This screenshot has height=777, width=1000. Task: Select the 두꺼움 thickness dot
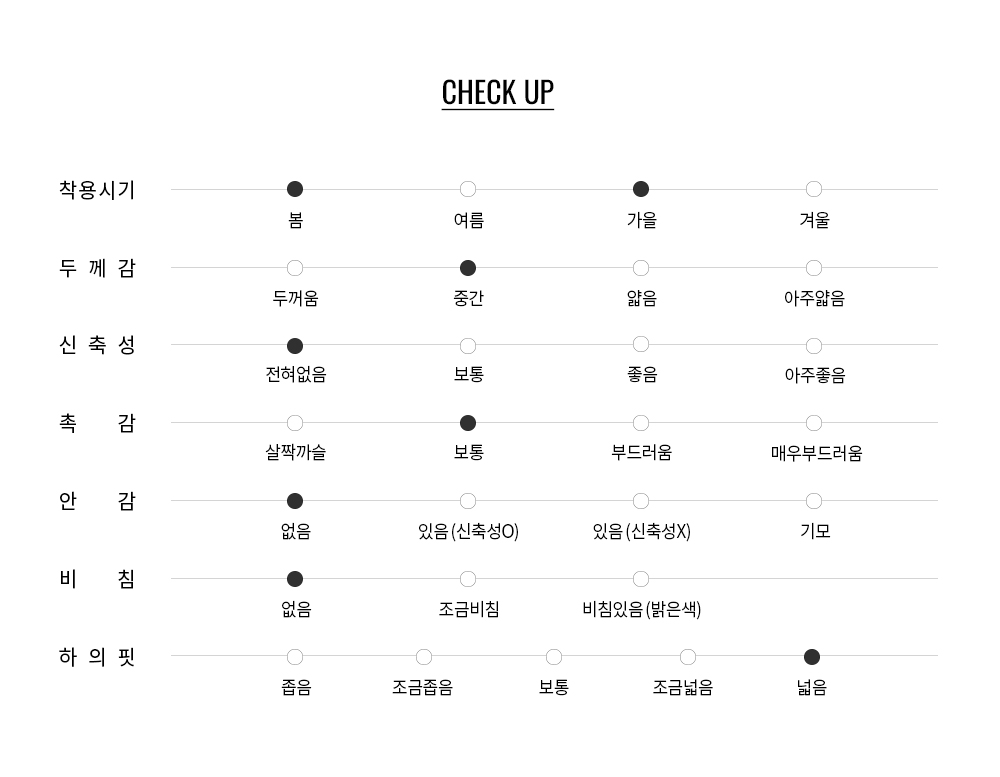[x=295, y=268]
